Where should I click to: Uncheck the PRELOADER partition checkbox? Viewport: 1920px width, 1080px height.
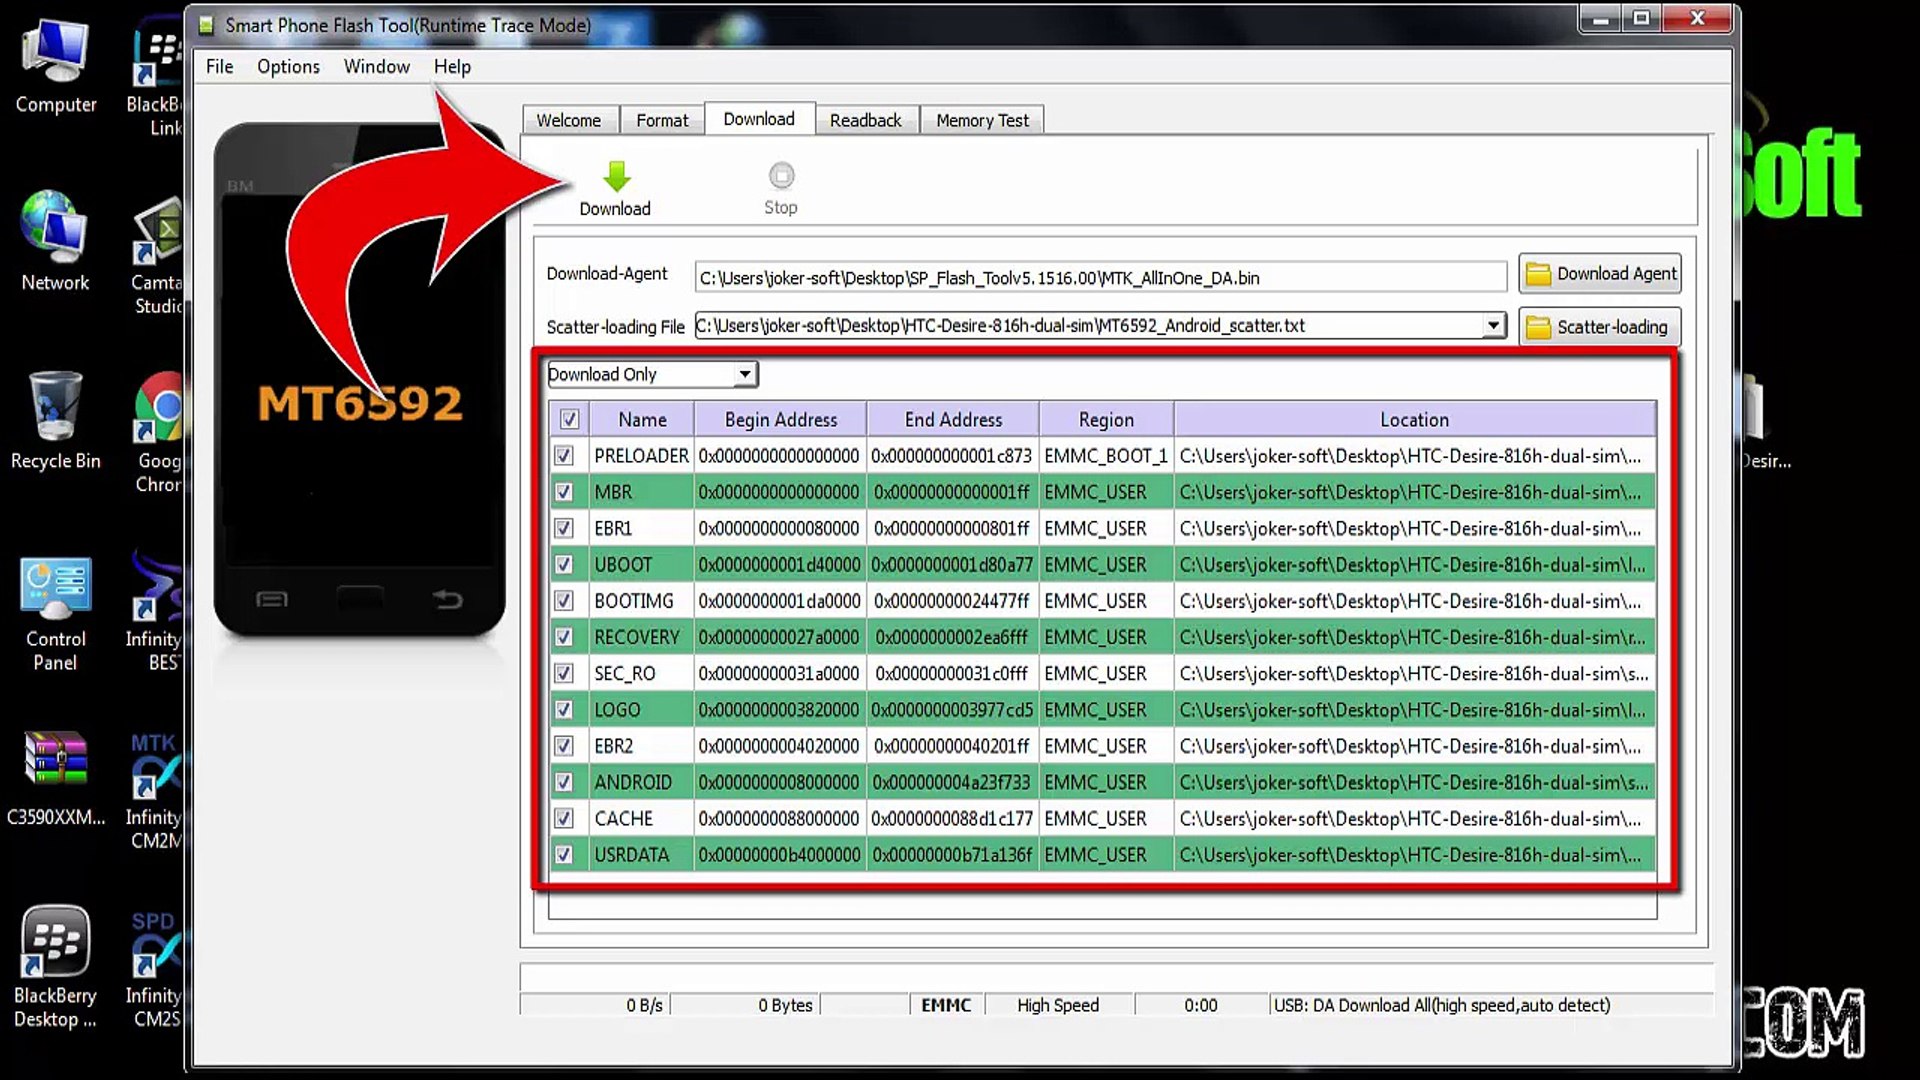click(564, 456)
